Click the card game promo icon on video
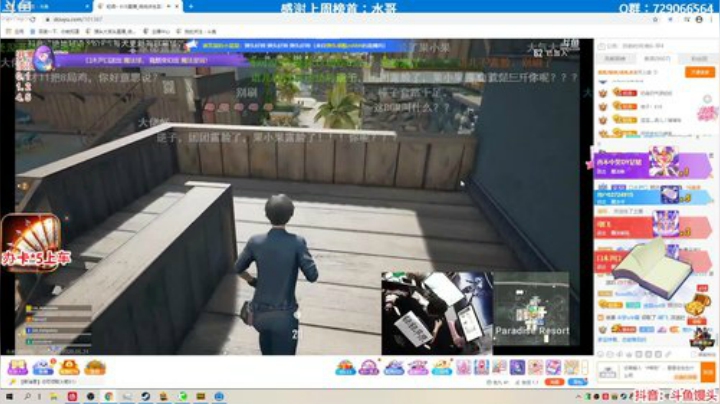Image resolution: width=720 pixels, height=404 pixels. click(x=32, y=242)
